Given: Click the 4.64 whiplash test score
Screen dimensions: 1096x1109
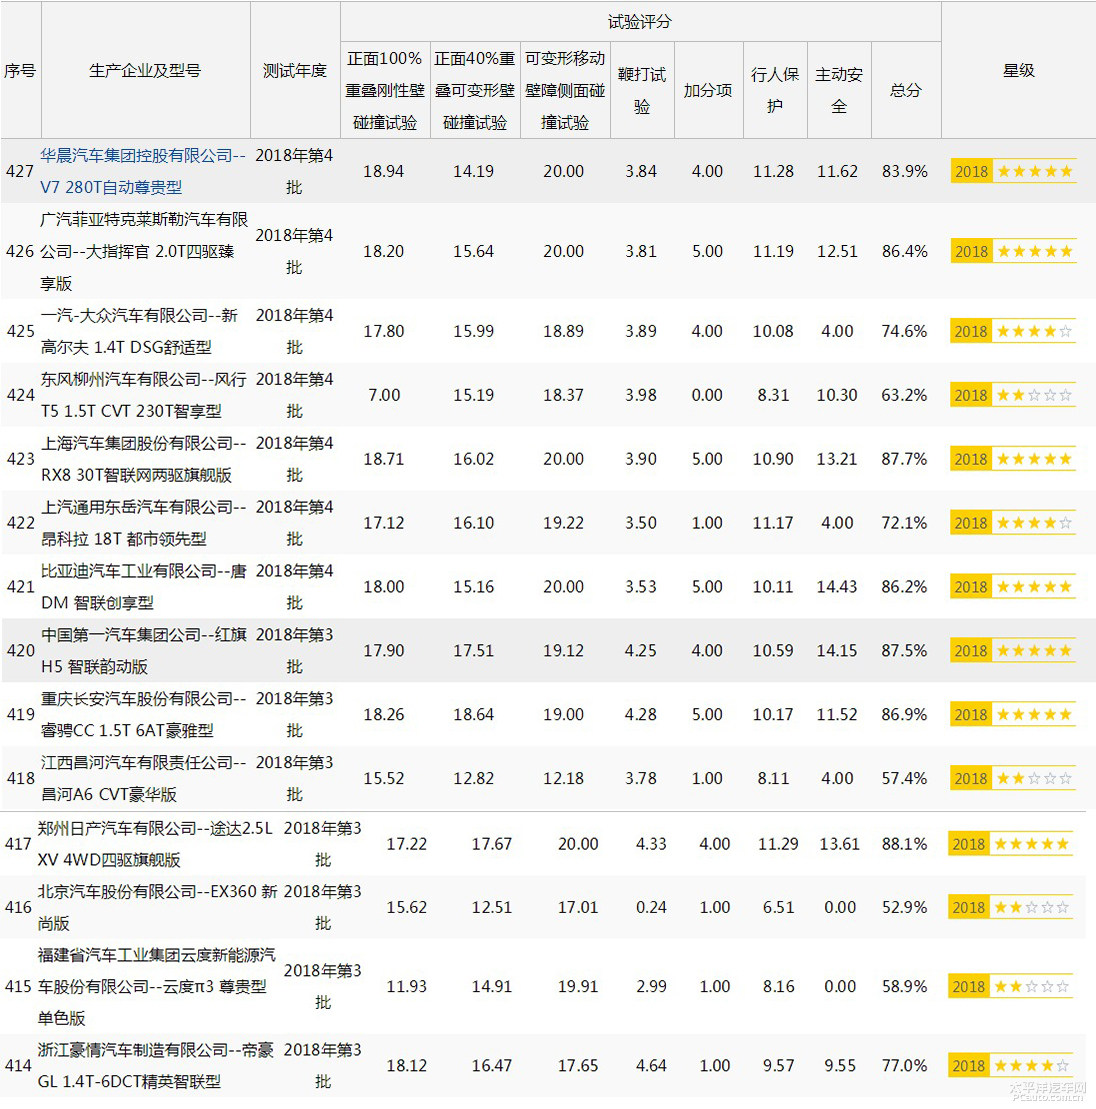Looking at the screenshot, I should 651,1065.
